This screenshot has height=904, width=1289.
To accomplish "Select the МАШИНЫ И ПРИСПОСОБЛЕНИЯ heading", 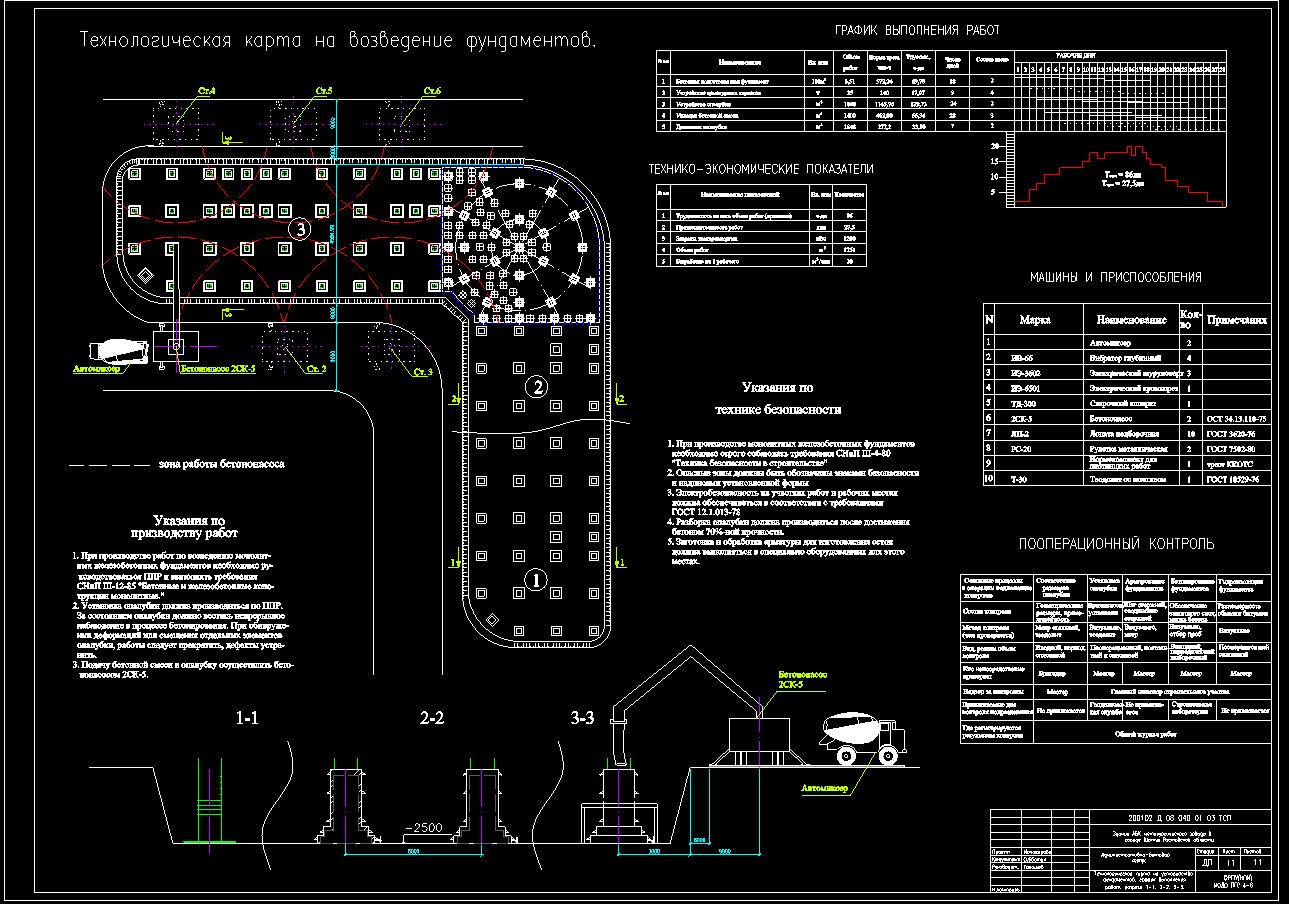I will (x=1115, y=278).
